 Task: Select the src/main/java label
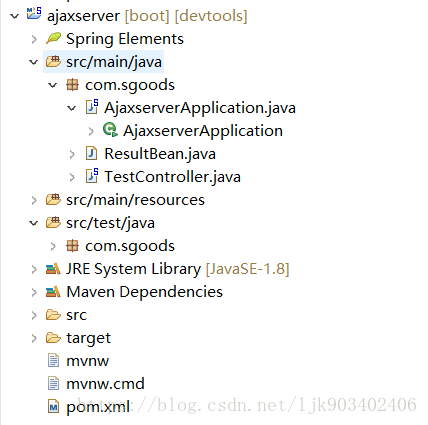[114, 62]
